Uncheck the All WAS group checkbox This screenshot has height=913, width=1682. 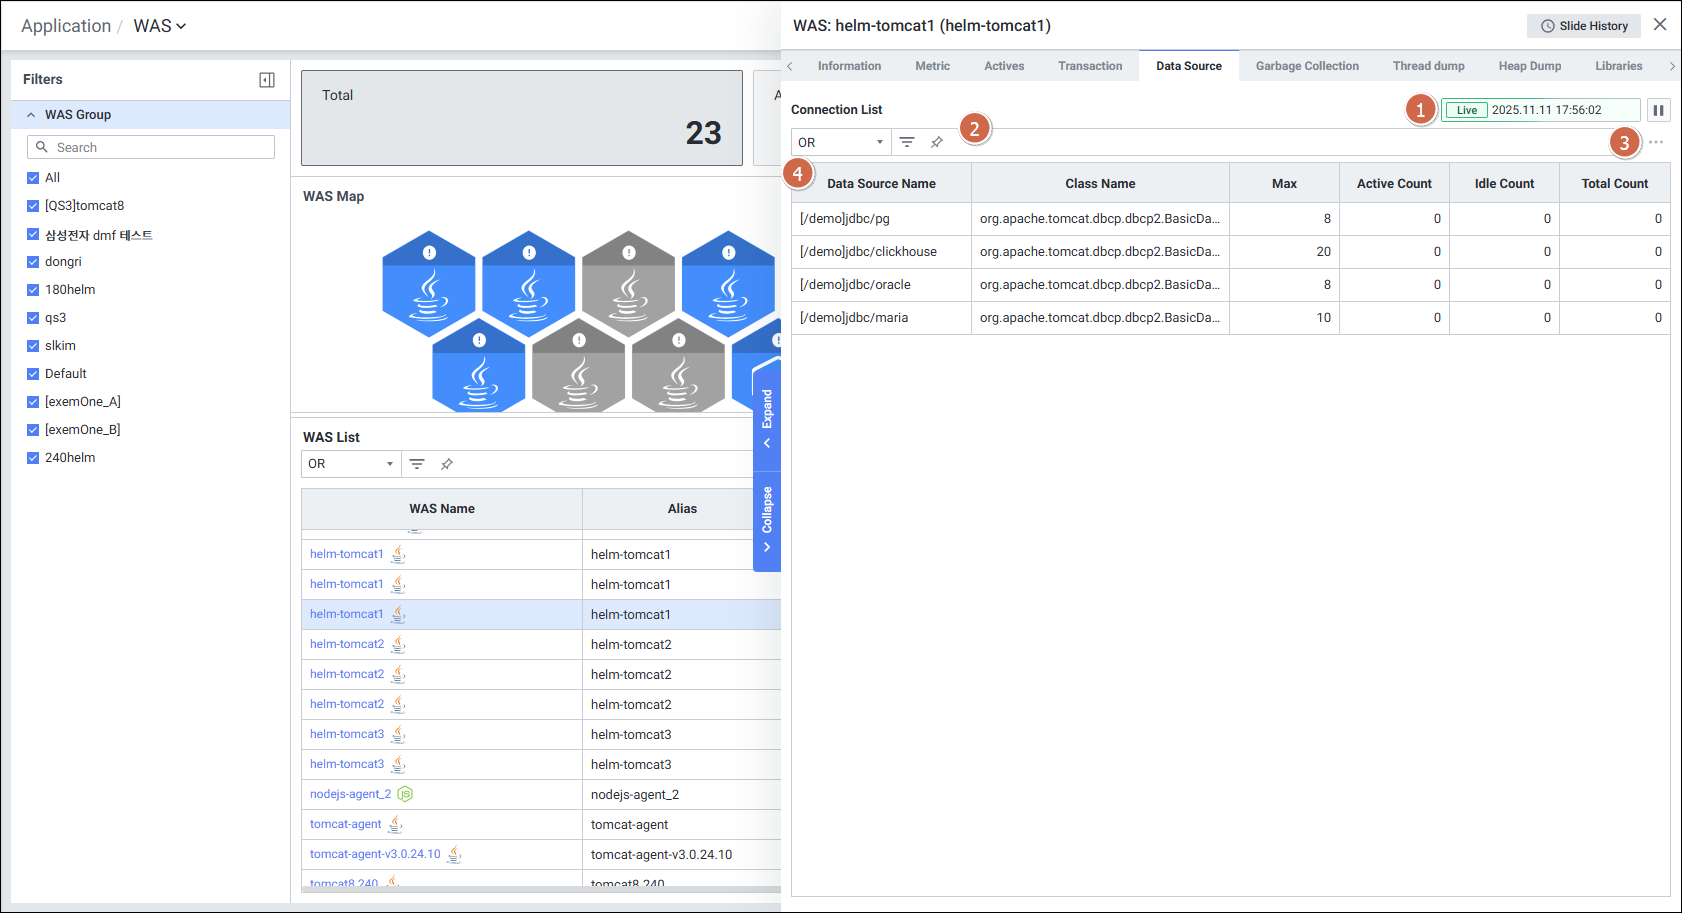pyautogui.click(x=33, y=178)
